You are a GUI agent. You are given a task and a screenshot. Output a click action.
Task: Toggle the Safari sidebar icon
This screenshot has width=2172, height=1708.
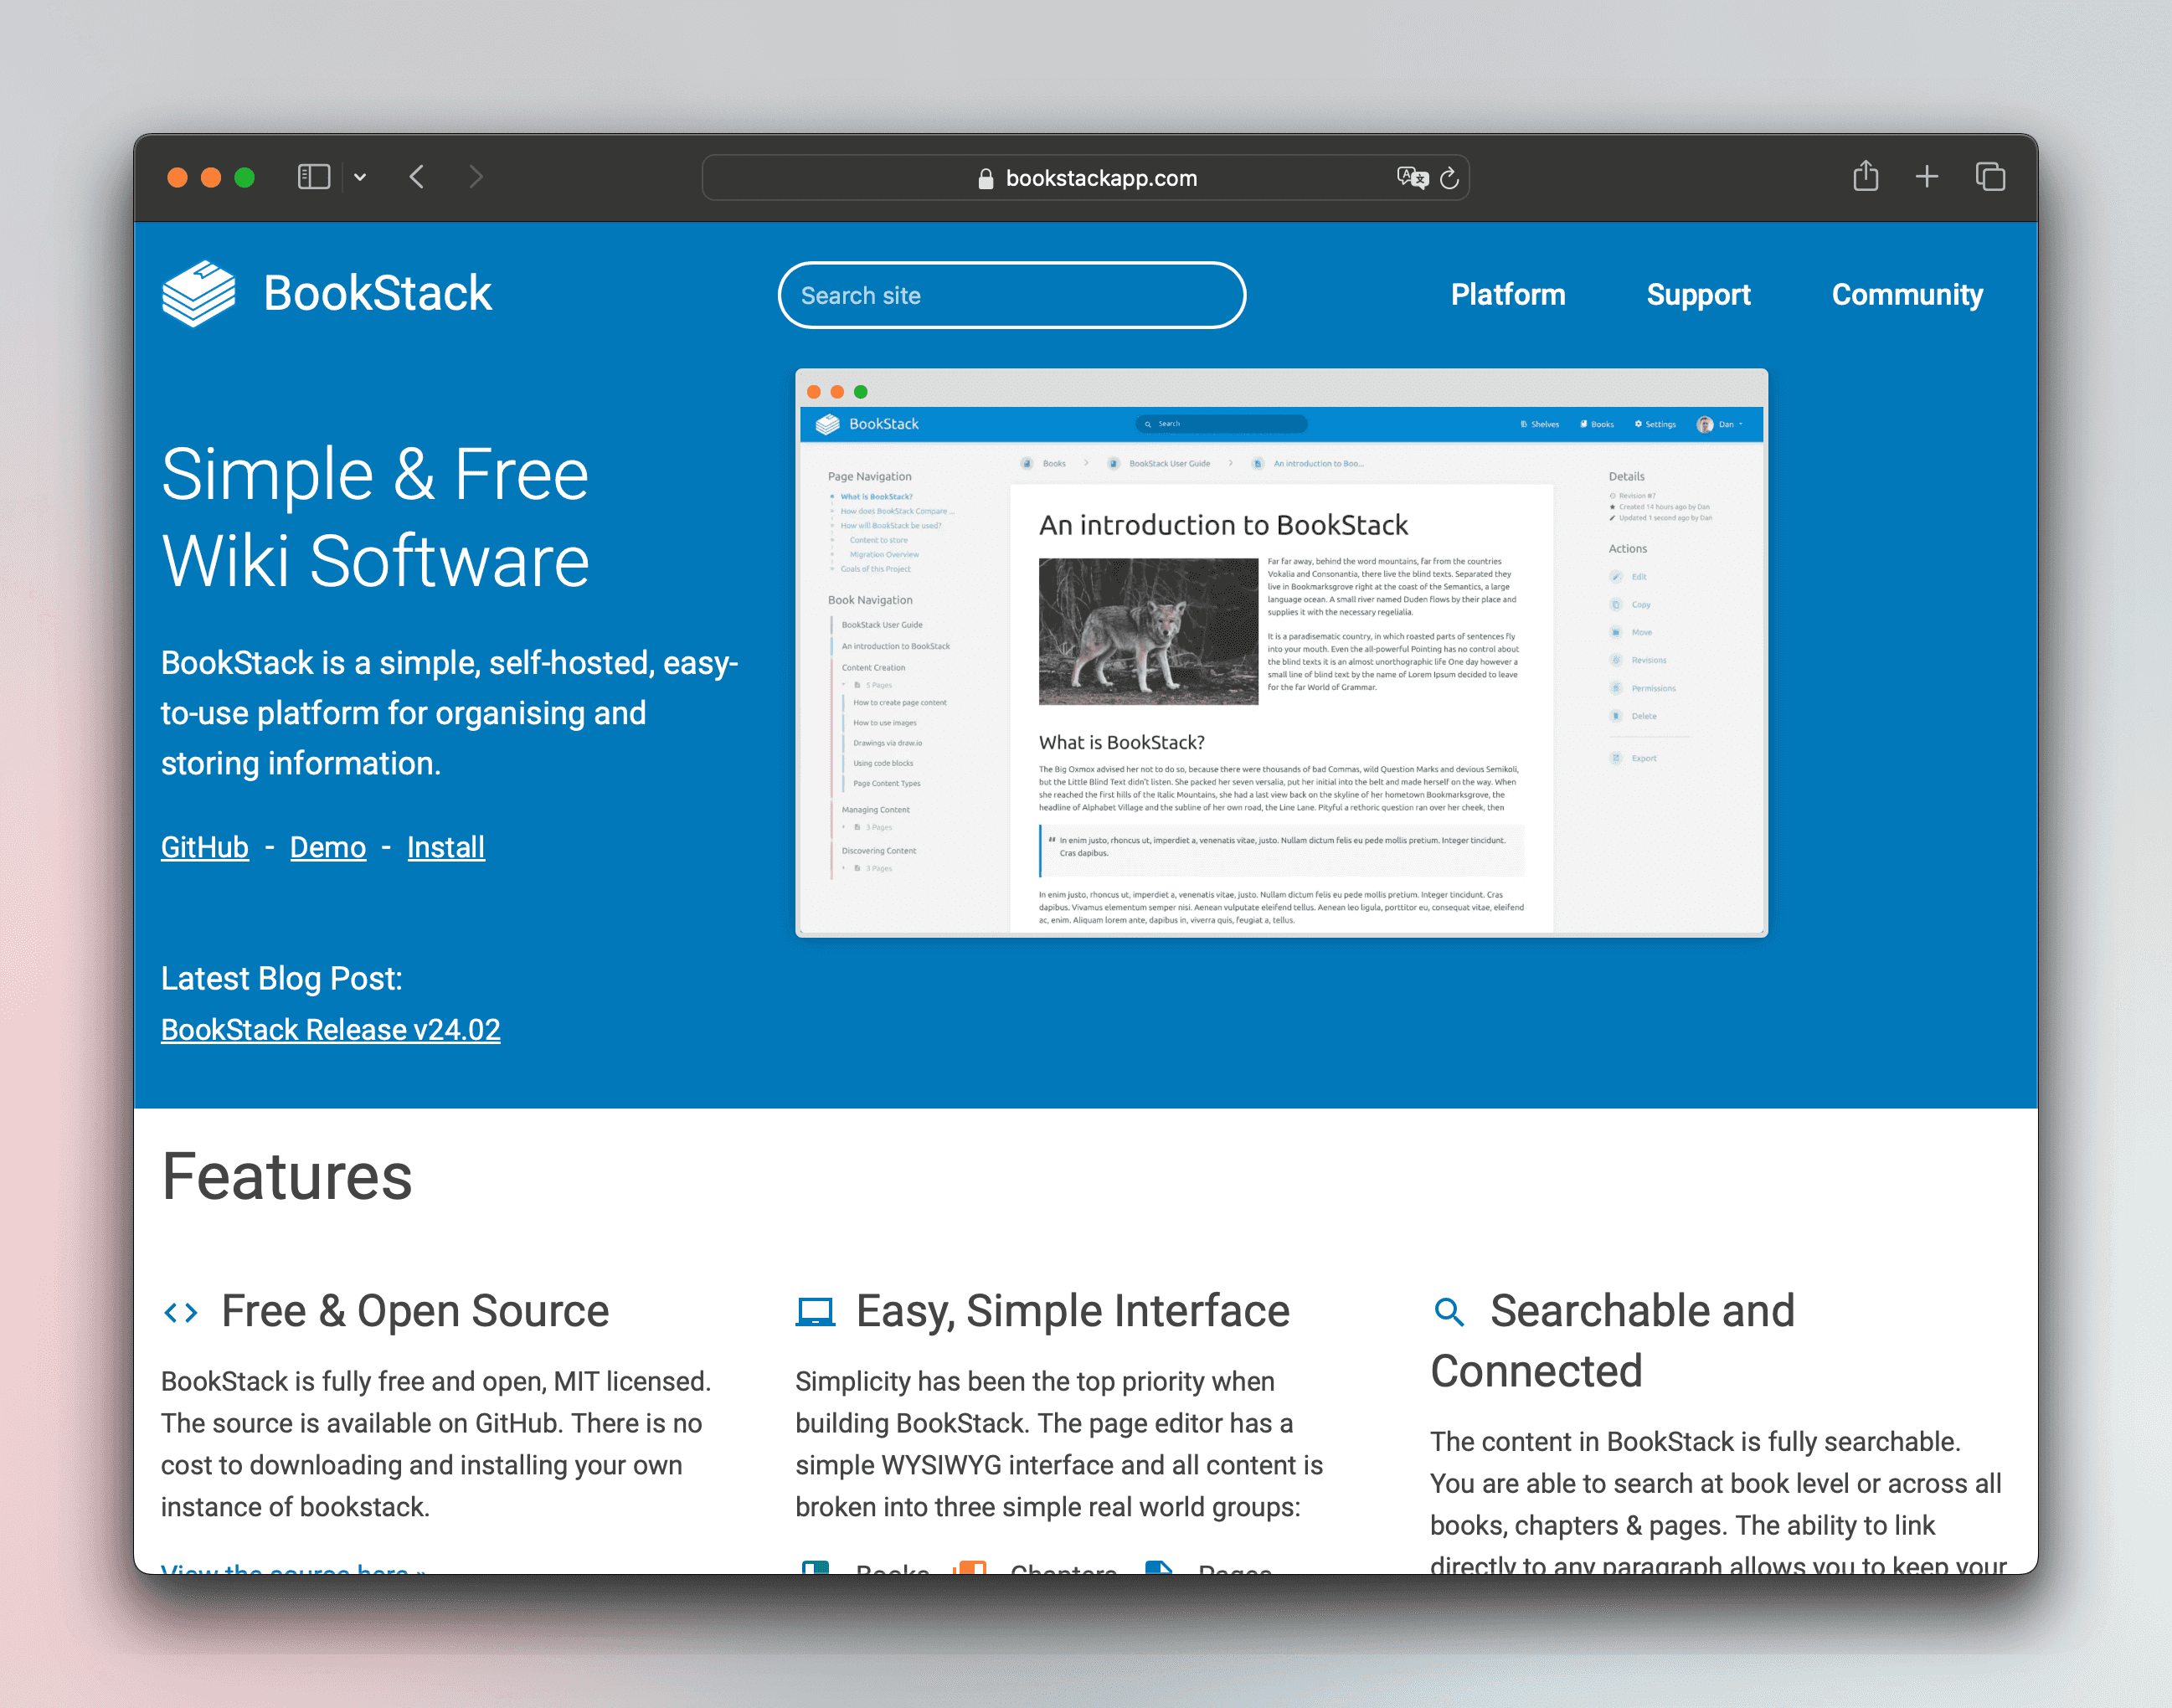point(313,177)
